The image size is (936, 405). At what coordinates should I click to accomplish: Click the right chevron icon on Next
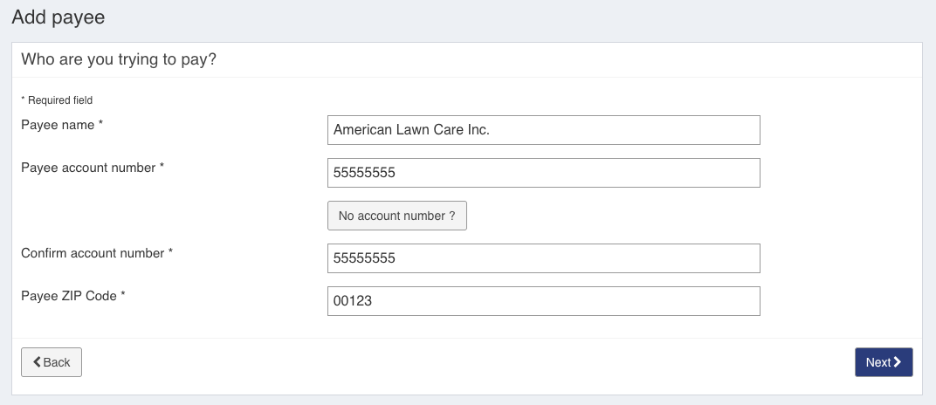897,362
